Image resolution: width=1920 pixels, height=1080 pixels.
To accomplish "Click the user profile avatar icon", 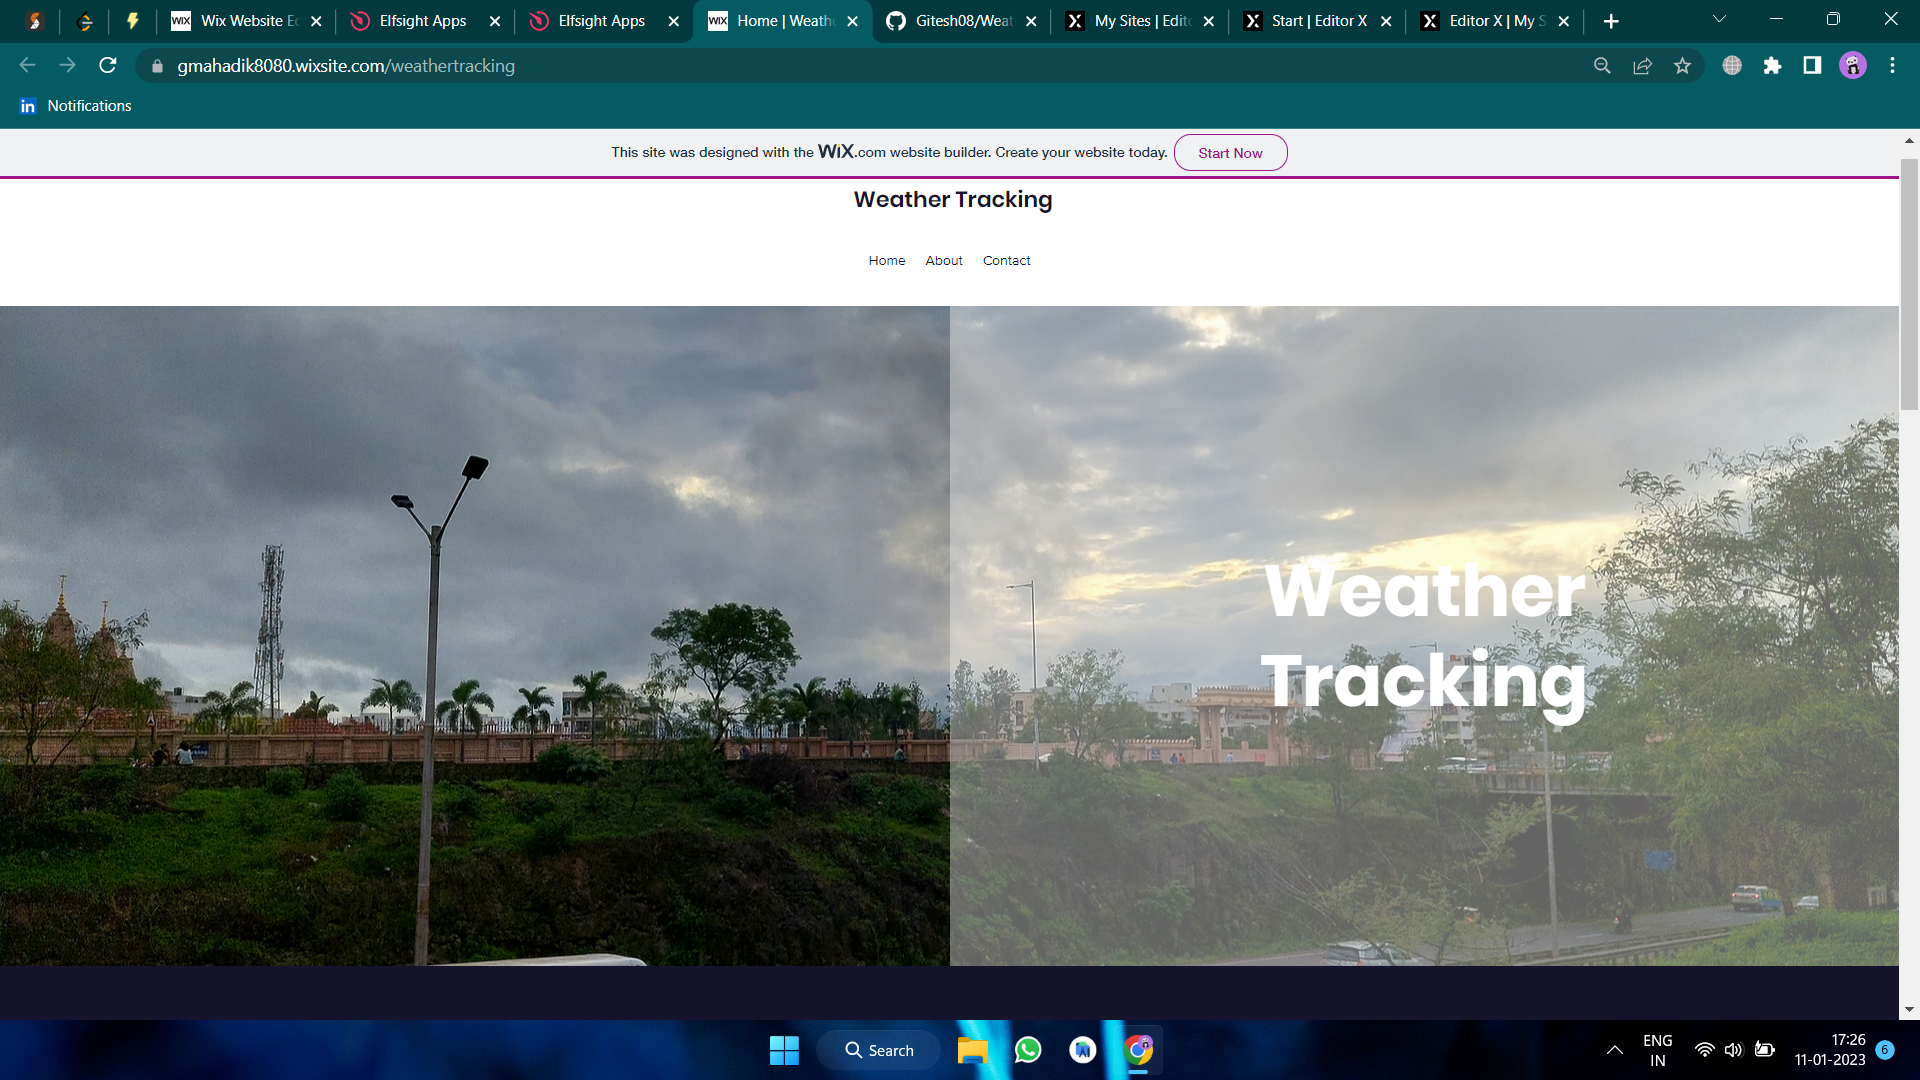I will (x=1852, y=66).
